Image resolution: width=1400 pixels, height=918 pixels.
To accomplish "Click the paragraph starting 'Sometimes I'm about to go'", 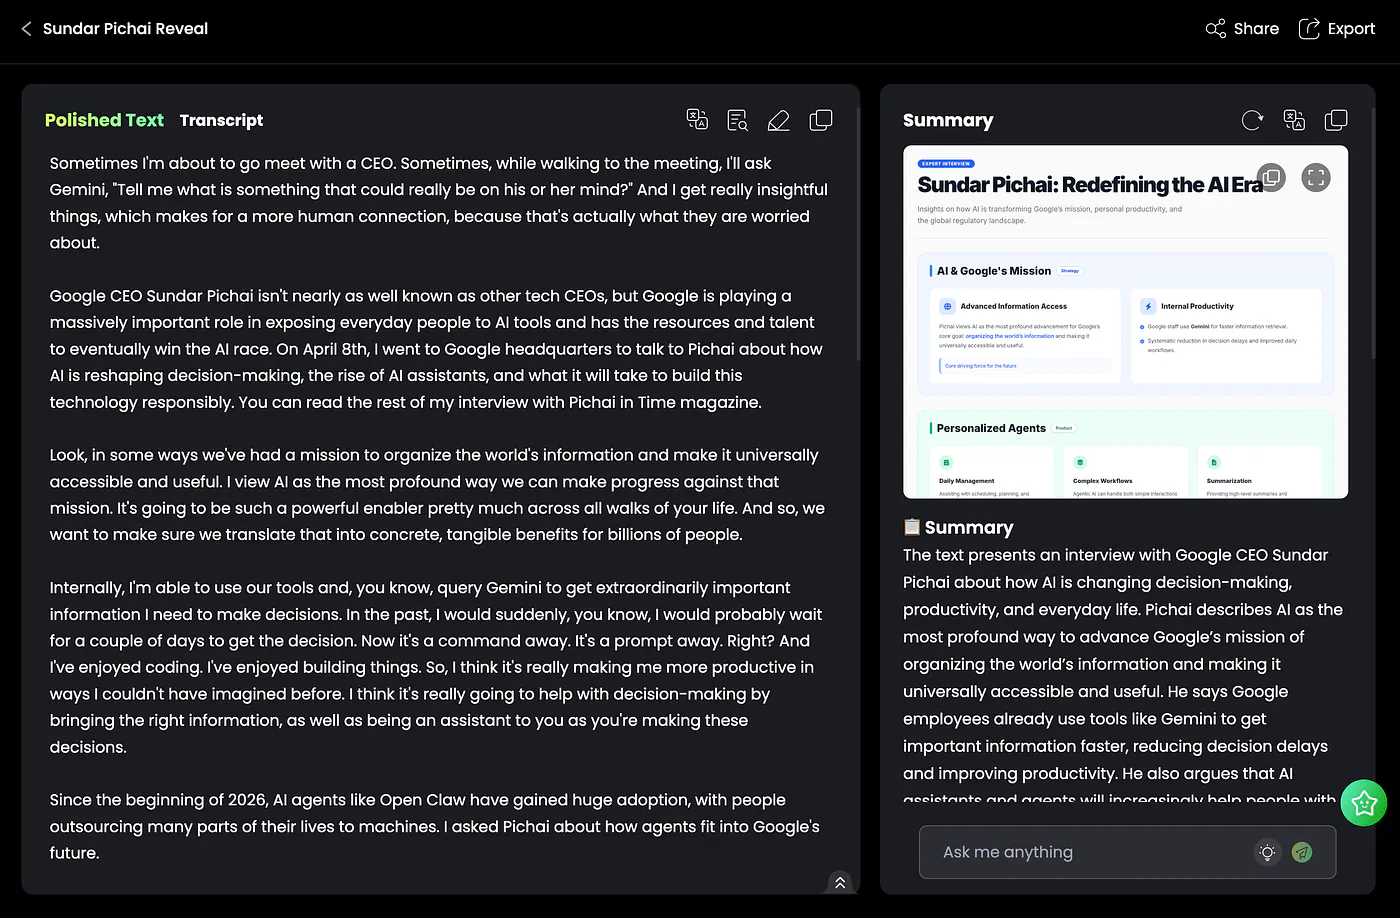I will tap(439, 203).
